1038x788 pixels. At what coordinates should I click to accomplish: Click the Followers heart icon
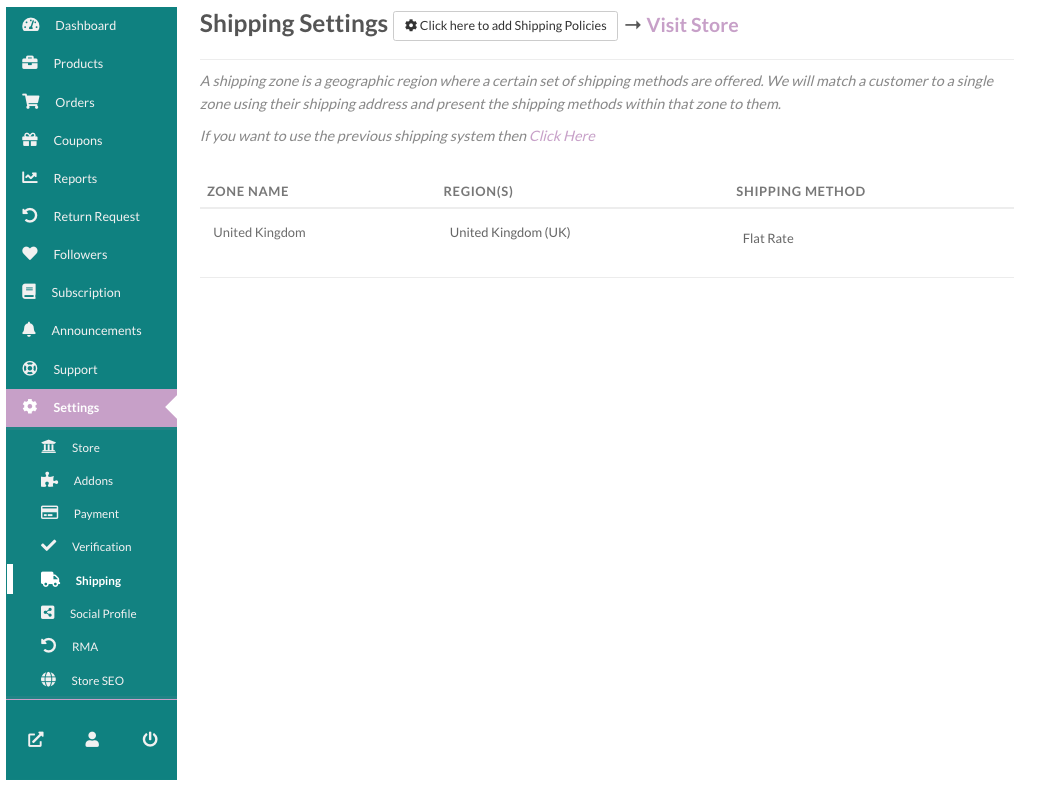[x=30, y=254]
